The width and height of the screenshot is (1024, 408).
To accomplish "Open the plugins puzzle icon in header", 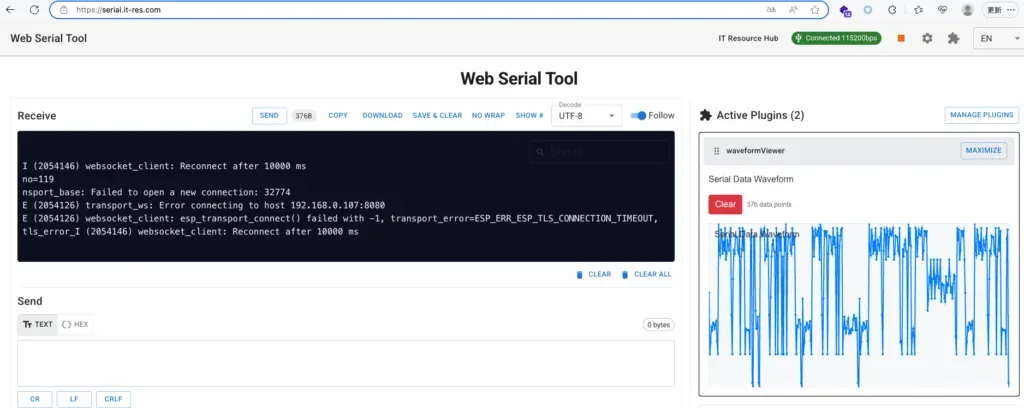I will (x=953, y=39).
